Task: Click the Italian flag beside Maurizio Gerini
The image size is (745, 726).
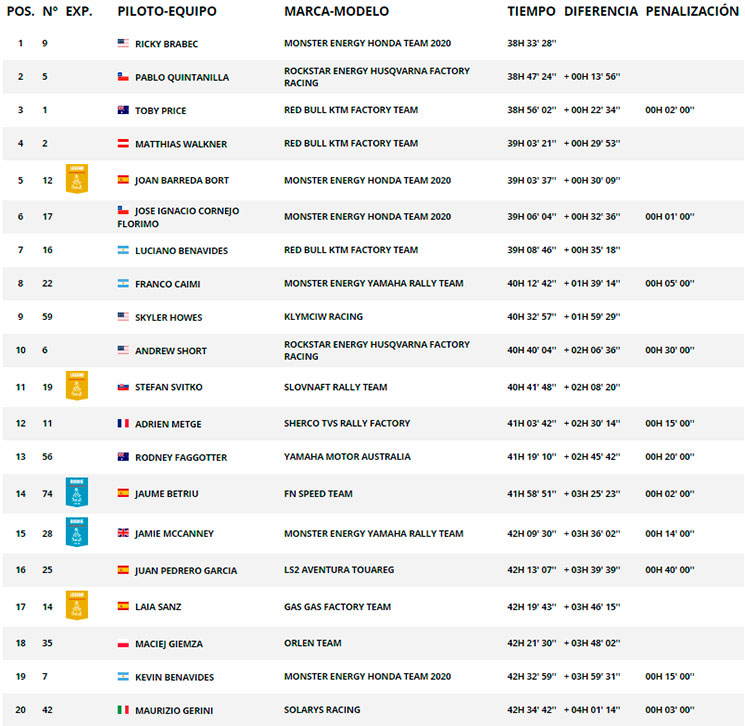Action: [123, 709]
